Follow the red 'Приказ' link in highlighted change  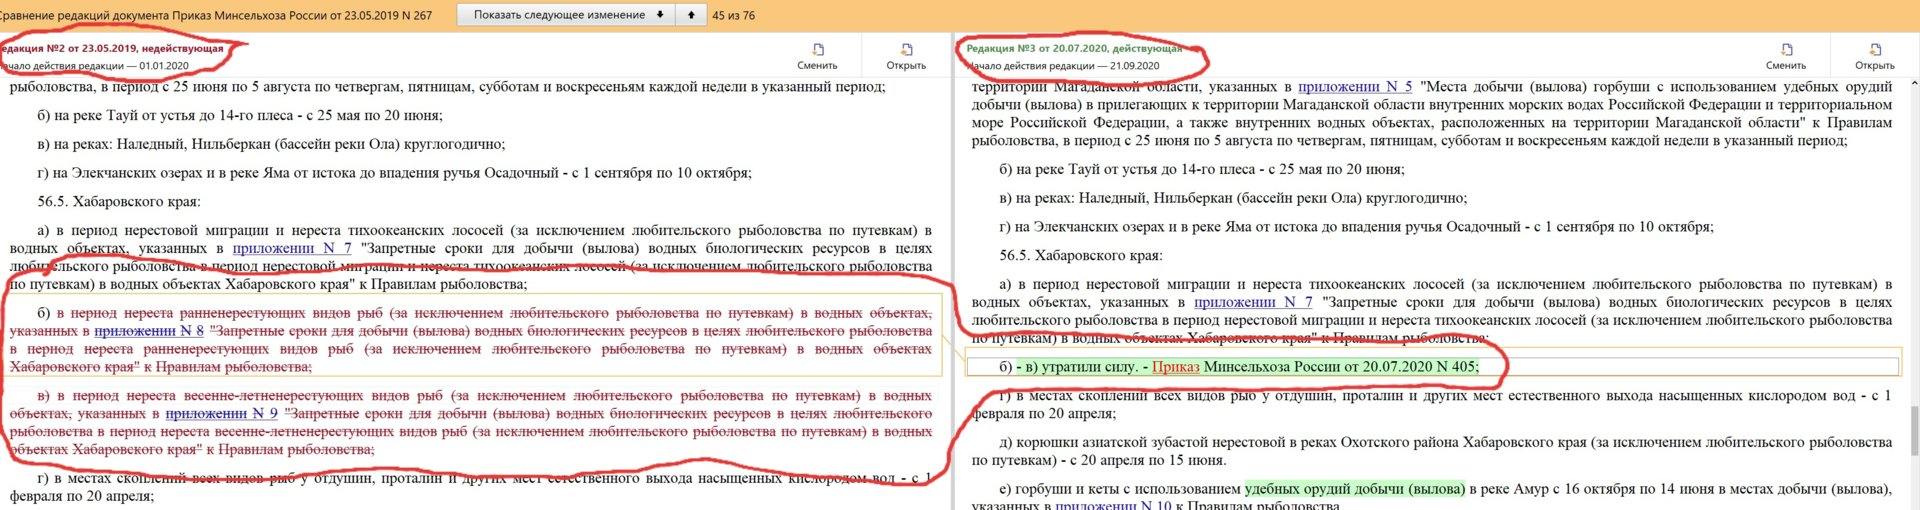tap(1175, 367)
